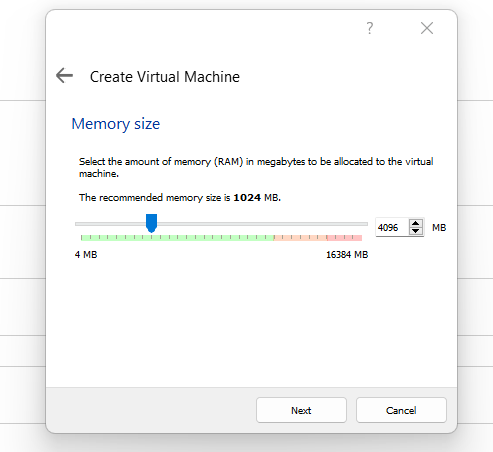The height and width of the screenshot is (452, 493).
Task: Click the 'Memory size' heading
Action: (116, 124)
